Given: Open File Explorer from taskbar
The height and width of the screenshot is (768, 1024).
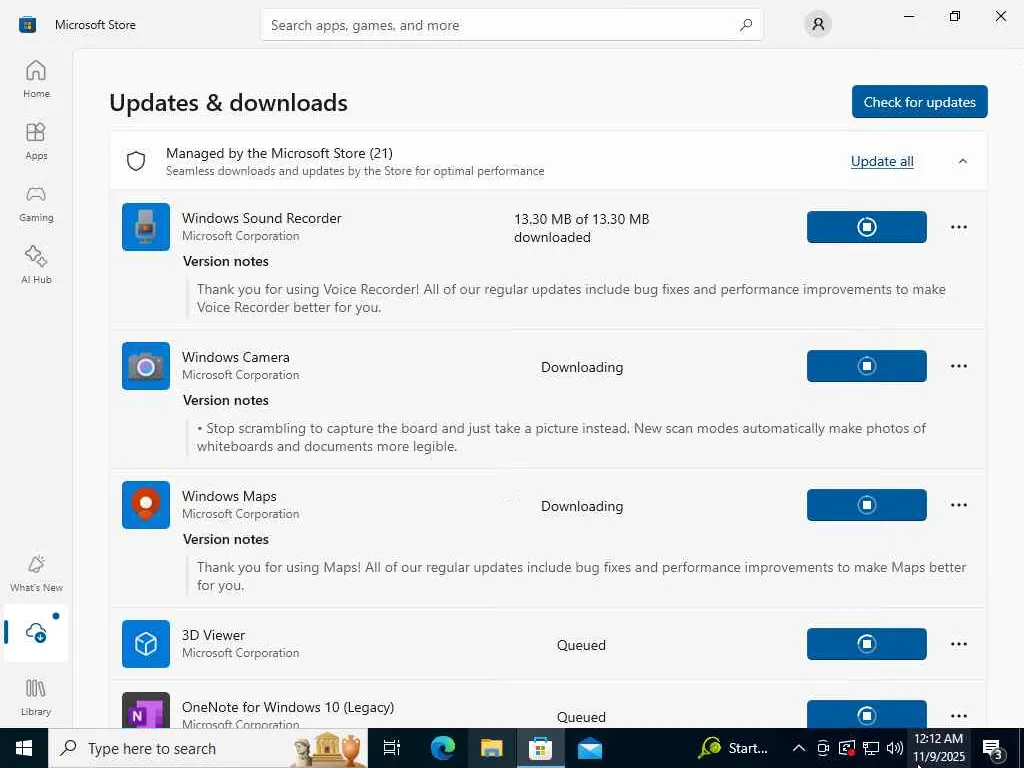Looking at the screenshot, I should 491,748.
